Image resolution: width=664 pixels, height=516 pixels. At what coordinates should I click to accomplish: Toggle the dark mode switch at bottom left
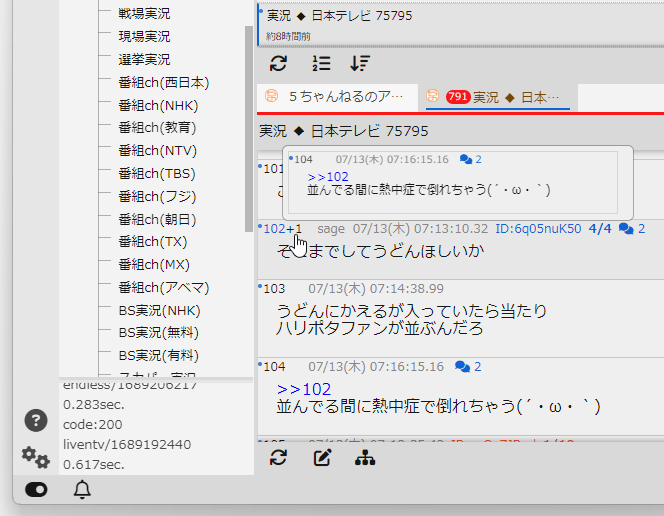click(x=36, y=490)
